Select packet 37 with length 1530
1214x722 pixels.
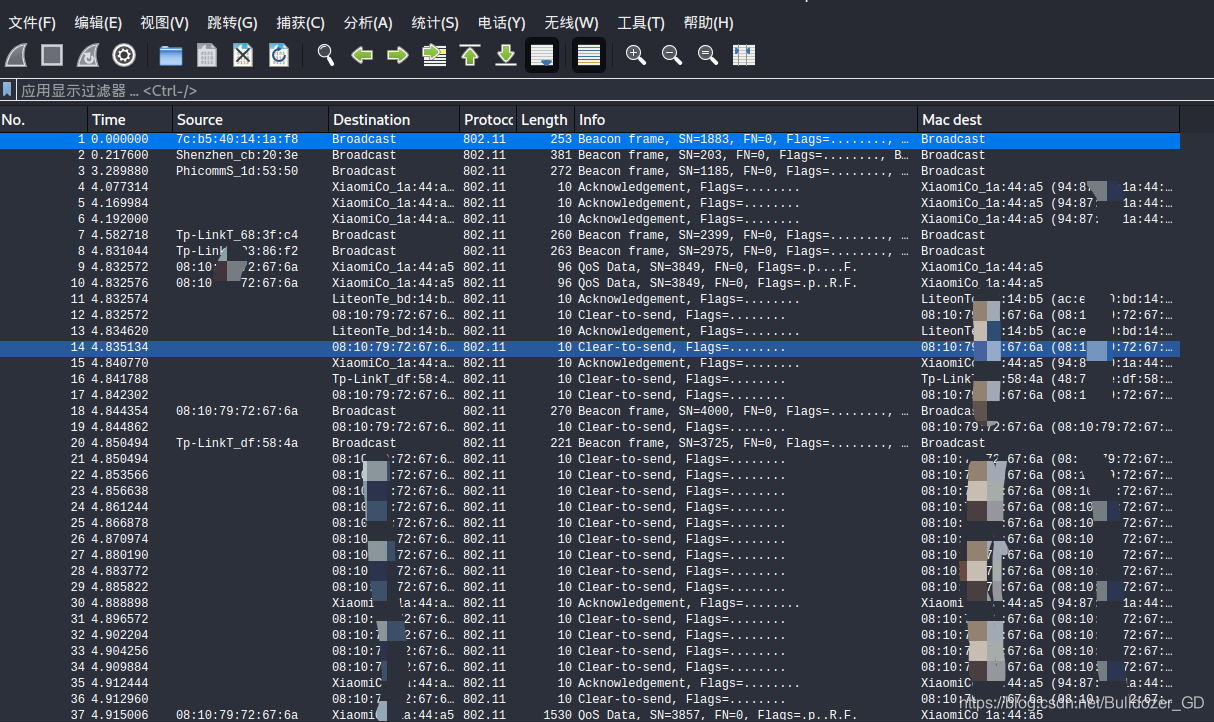coord(590,715)
